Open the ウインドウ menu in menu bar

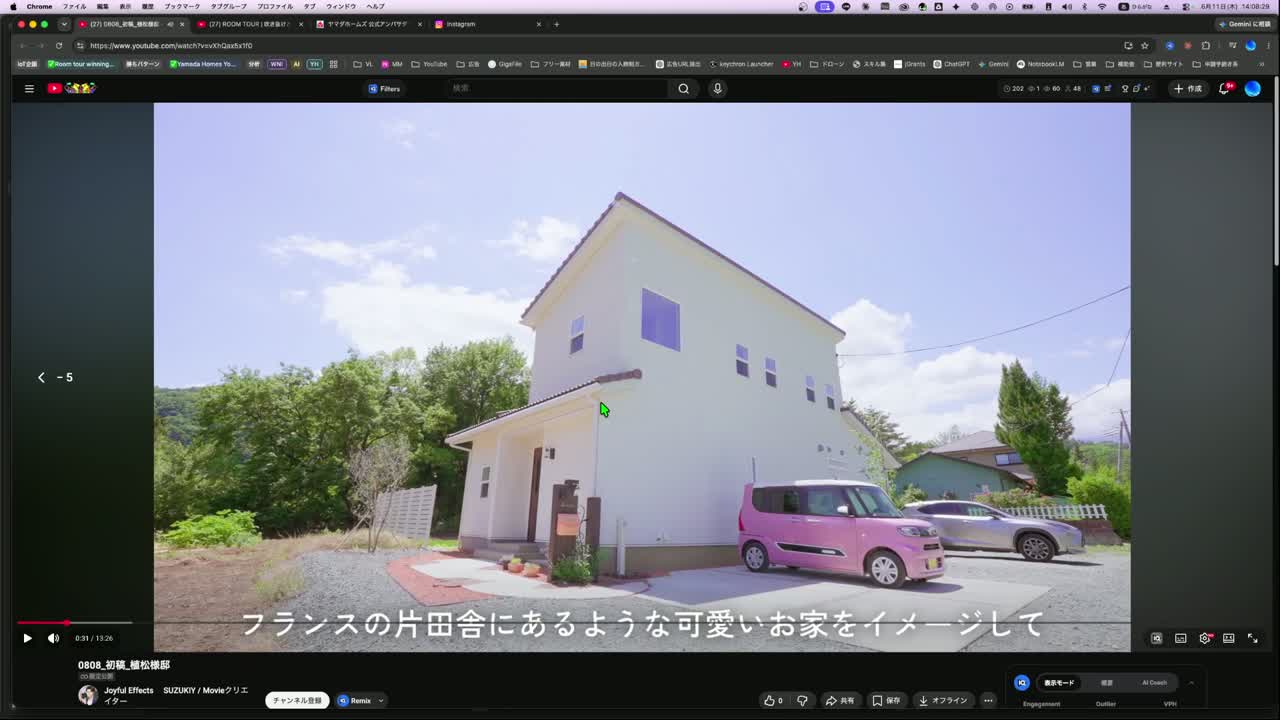tap(341, 6)
